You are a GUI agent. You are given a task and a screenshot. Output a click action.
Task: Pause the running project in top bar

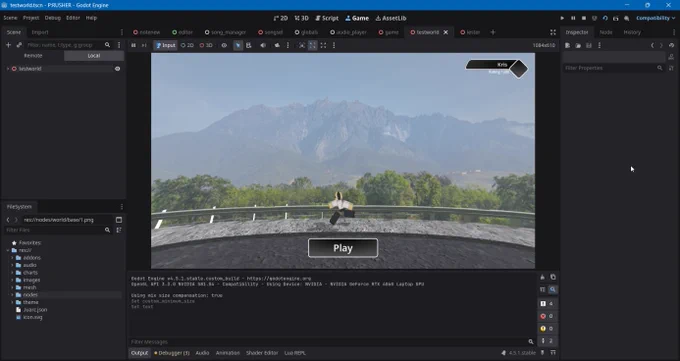click(x=573, y=18)
